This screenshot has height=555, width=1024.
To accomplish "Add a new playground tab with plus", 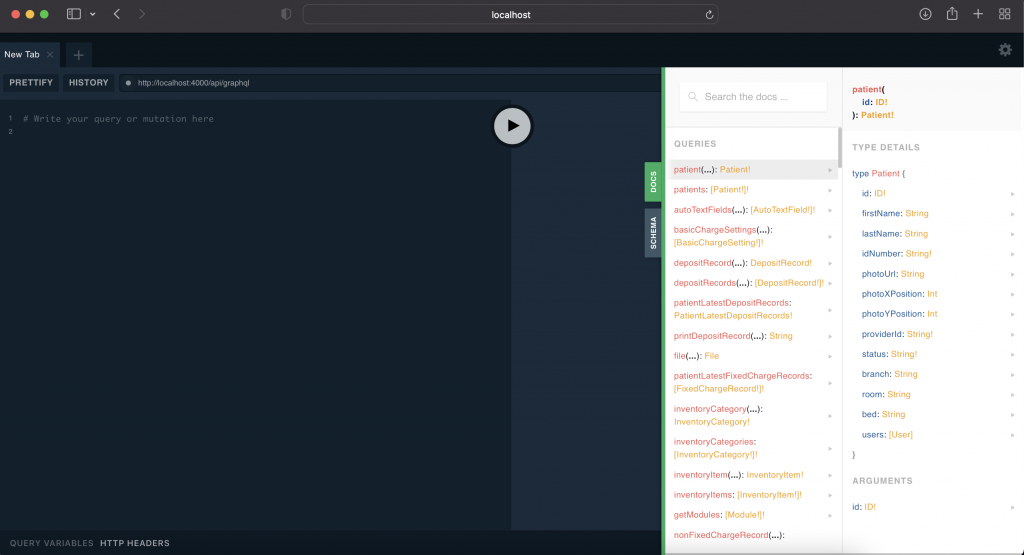I will (78, 55).
